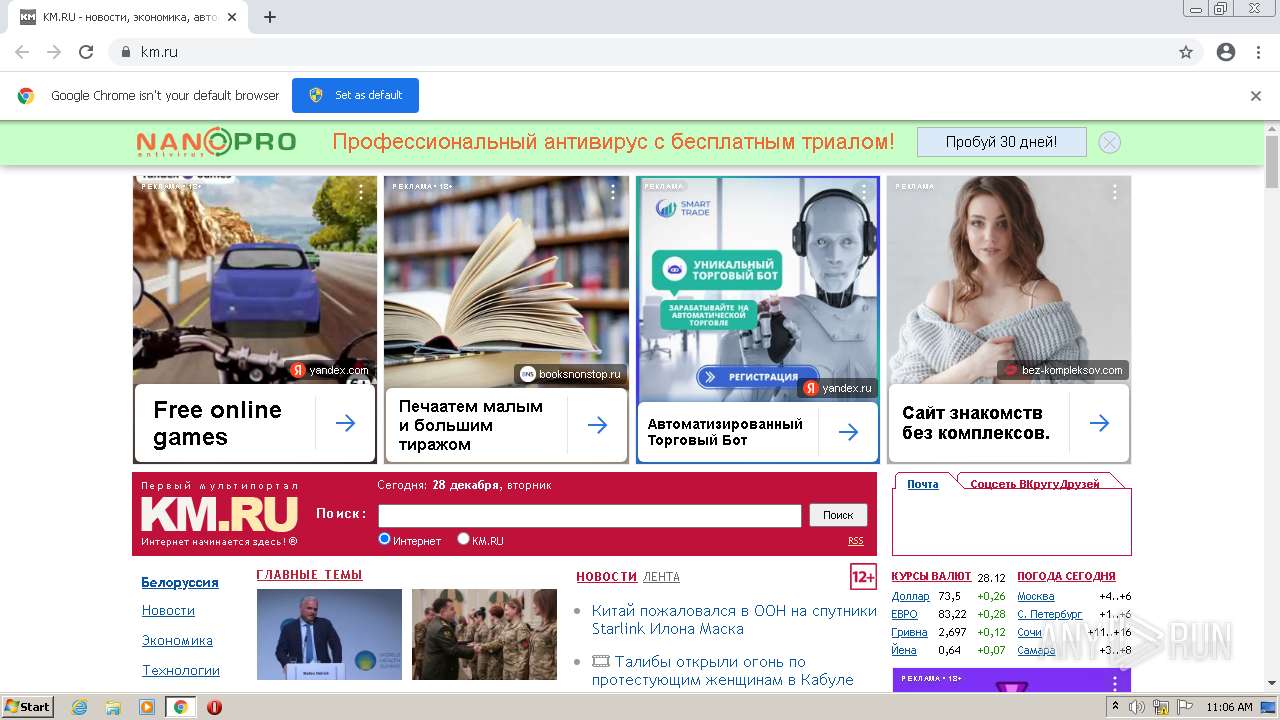Launch Internet Explorer from the taskbar
Screen dimensions: 1280x720
pos(80,707)
